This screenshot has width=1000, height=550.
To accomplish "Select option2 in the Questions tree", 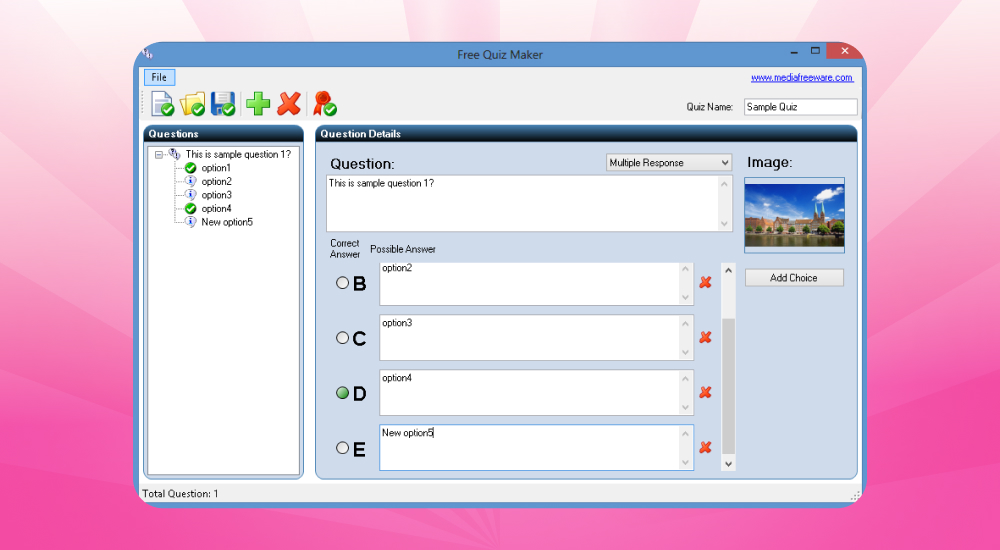I will coord(216,181).
